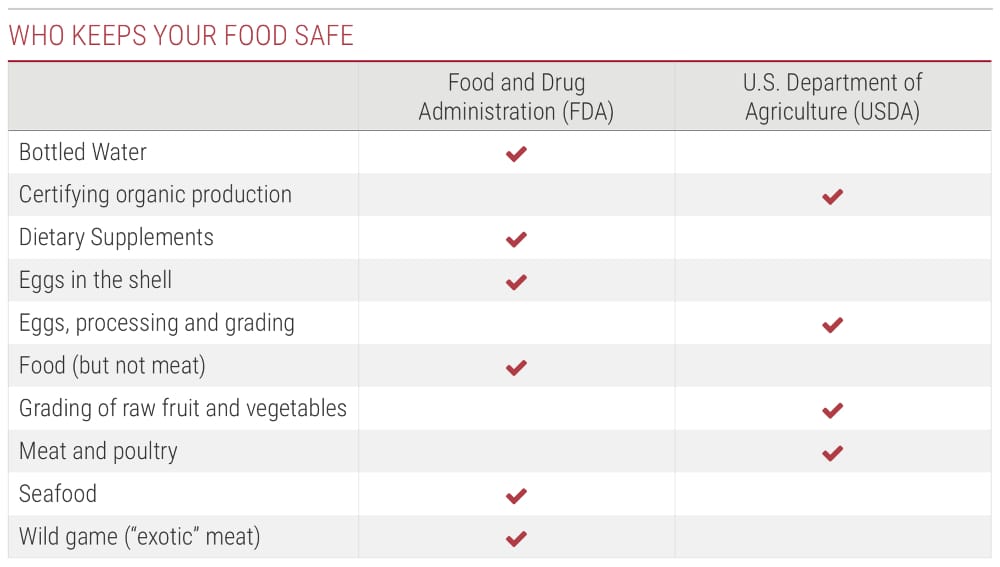Screen dimensions: 1000x567
Task: Select the Eggs, processing and grading label
Action: [157, 323]
